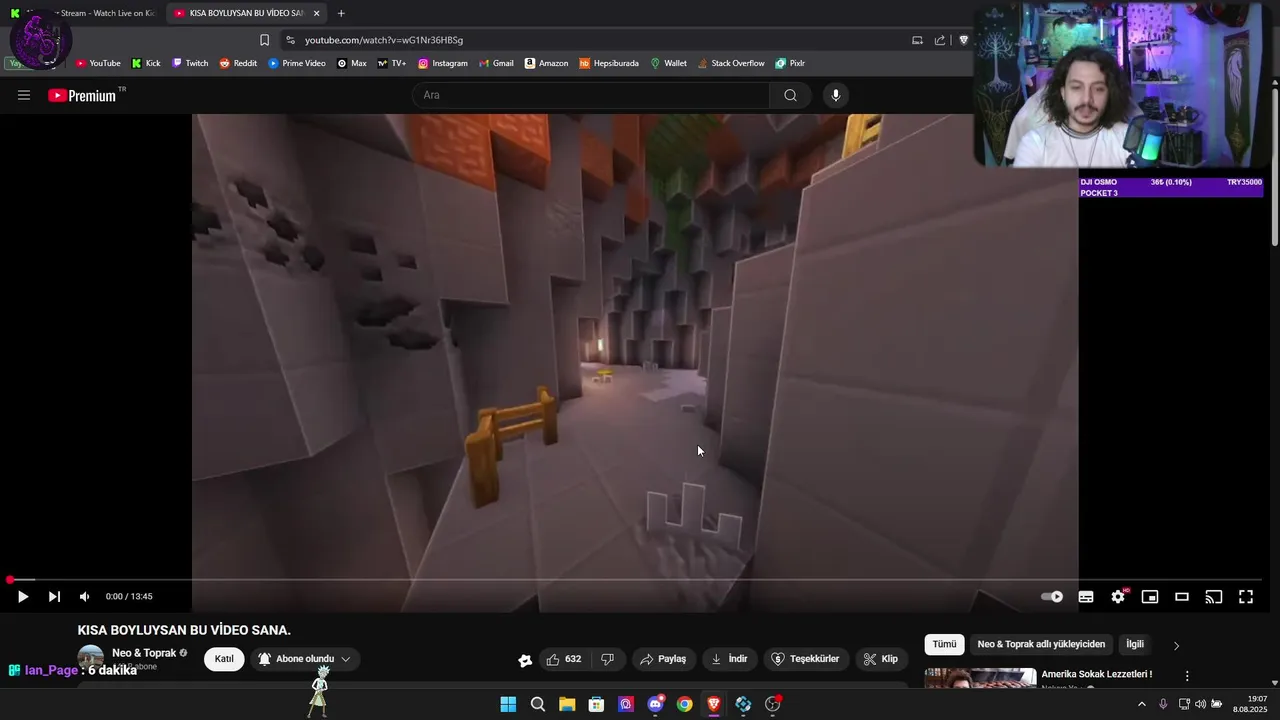Open Brave browser from taskbar
Viewport: 1280px width, 720px height.
pyautogui.click(x=714, y=704)
